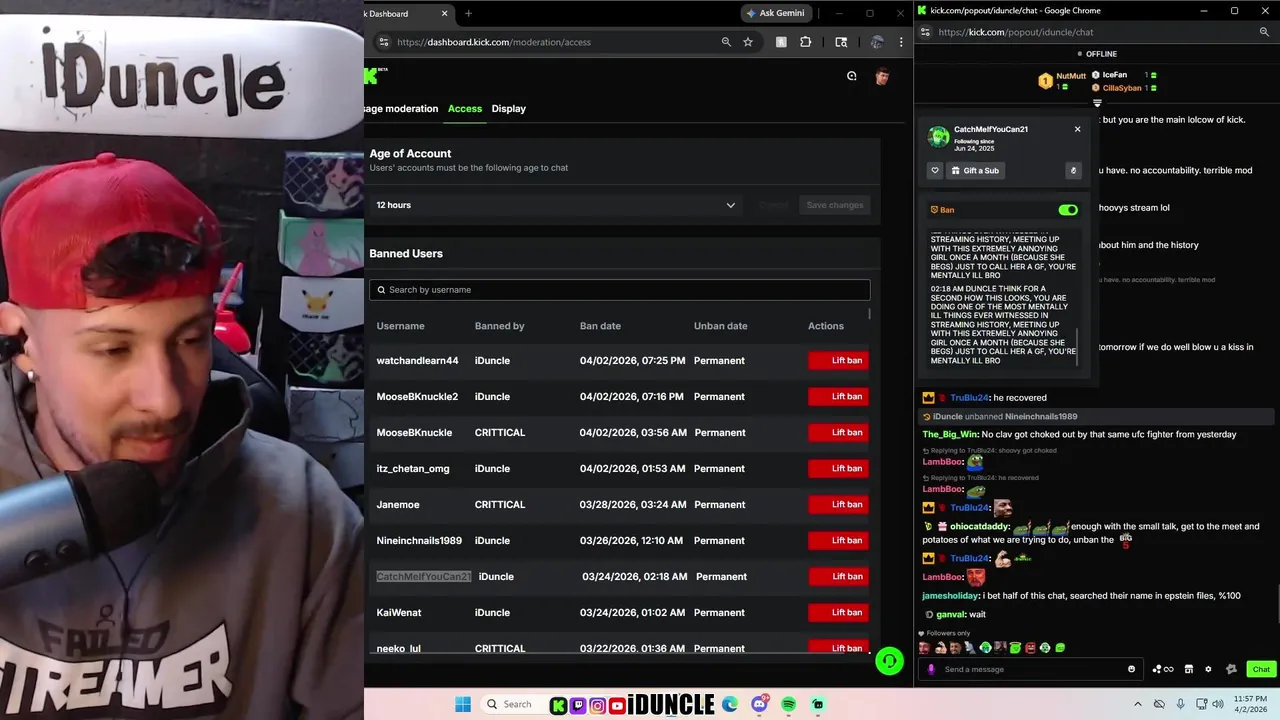Lift ban for watchandlearn44
The height and width of the screenshot is (720, 1280).
[x=838, y=360]
